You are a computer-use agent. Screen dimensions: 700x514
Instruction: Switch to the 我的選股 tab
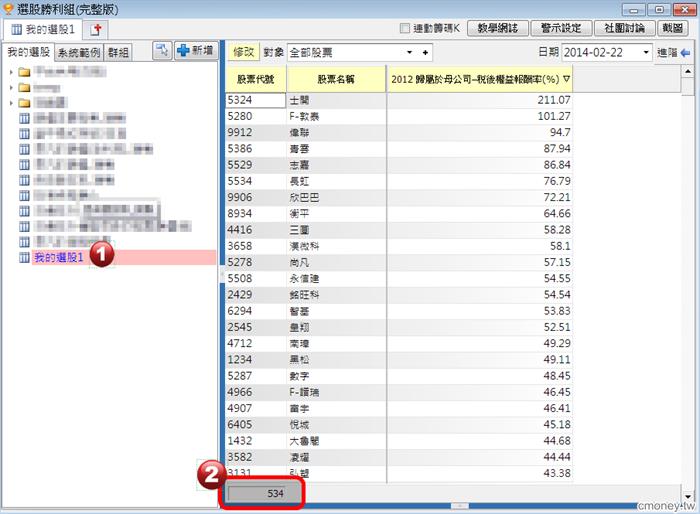tap(29, 52)
